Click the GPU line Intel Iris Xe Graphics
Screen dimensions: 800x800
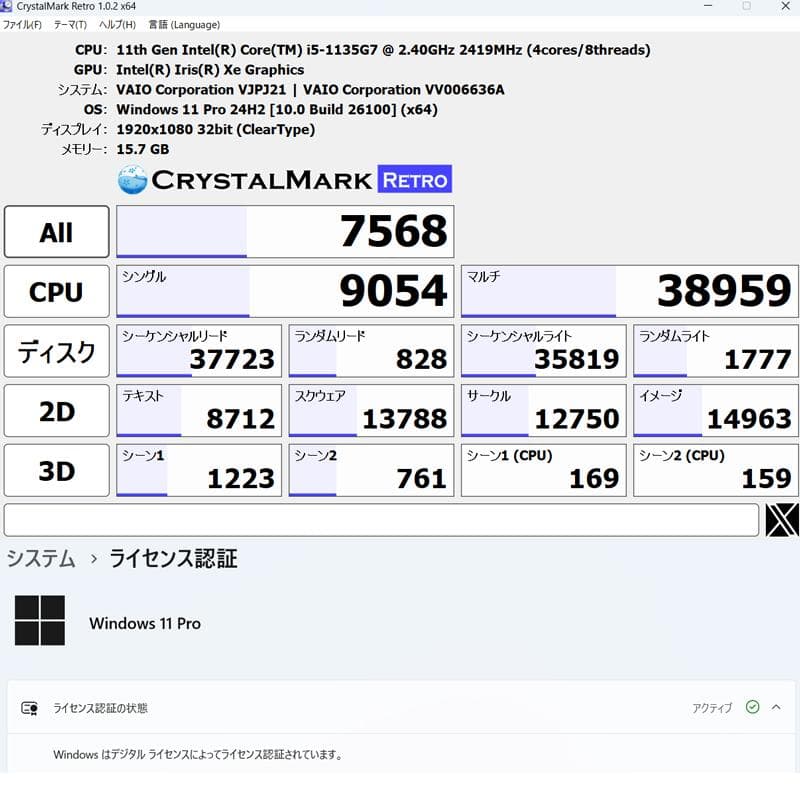[x=210, y=70]
